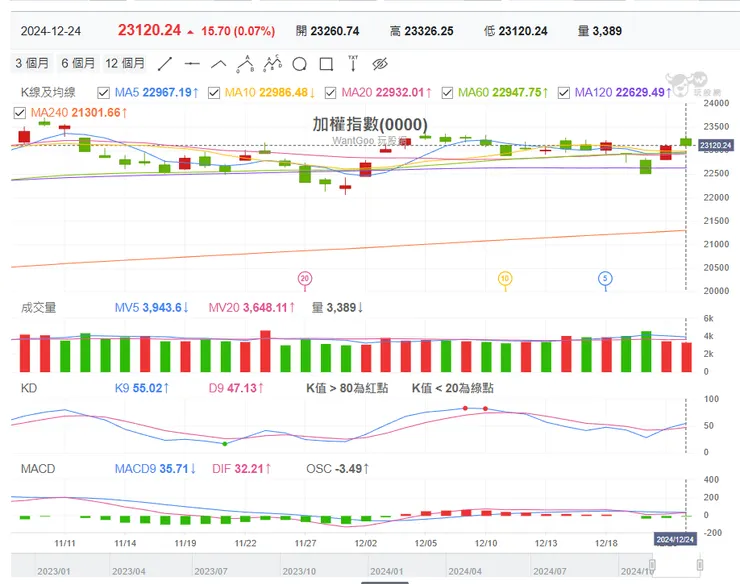Click the 11/27 date on x-axis
The width and height of the screenshot is (740, 584).
click(x=305, y=543)
